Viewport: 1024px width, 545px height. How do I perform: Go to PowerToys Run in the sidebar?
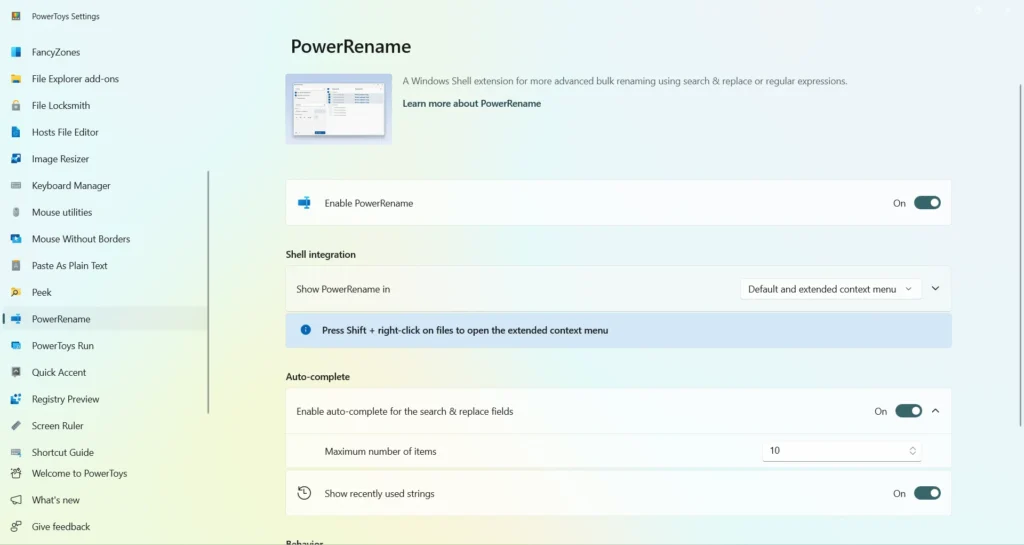click(63, 346)
